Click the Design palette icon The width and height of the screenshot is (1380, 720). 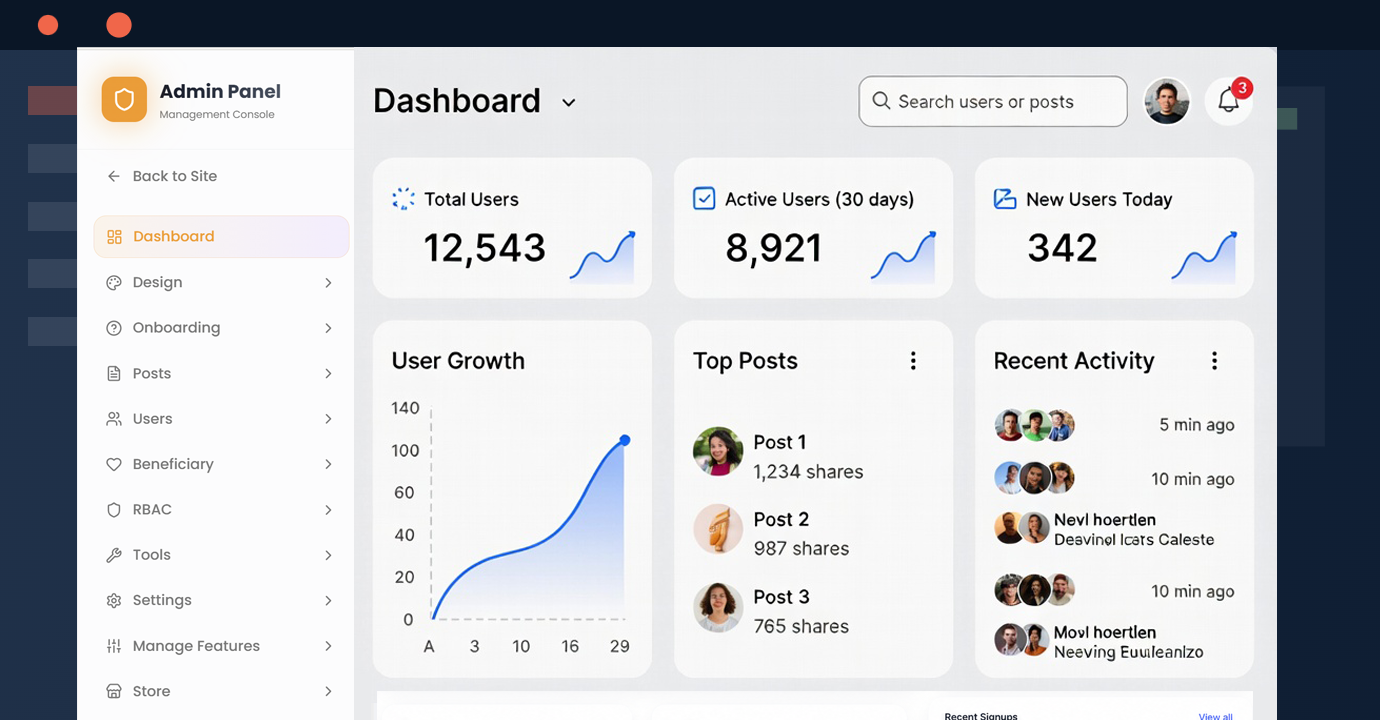pyautogui.click(x=114, y=283)
